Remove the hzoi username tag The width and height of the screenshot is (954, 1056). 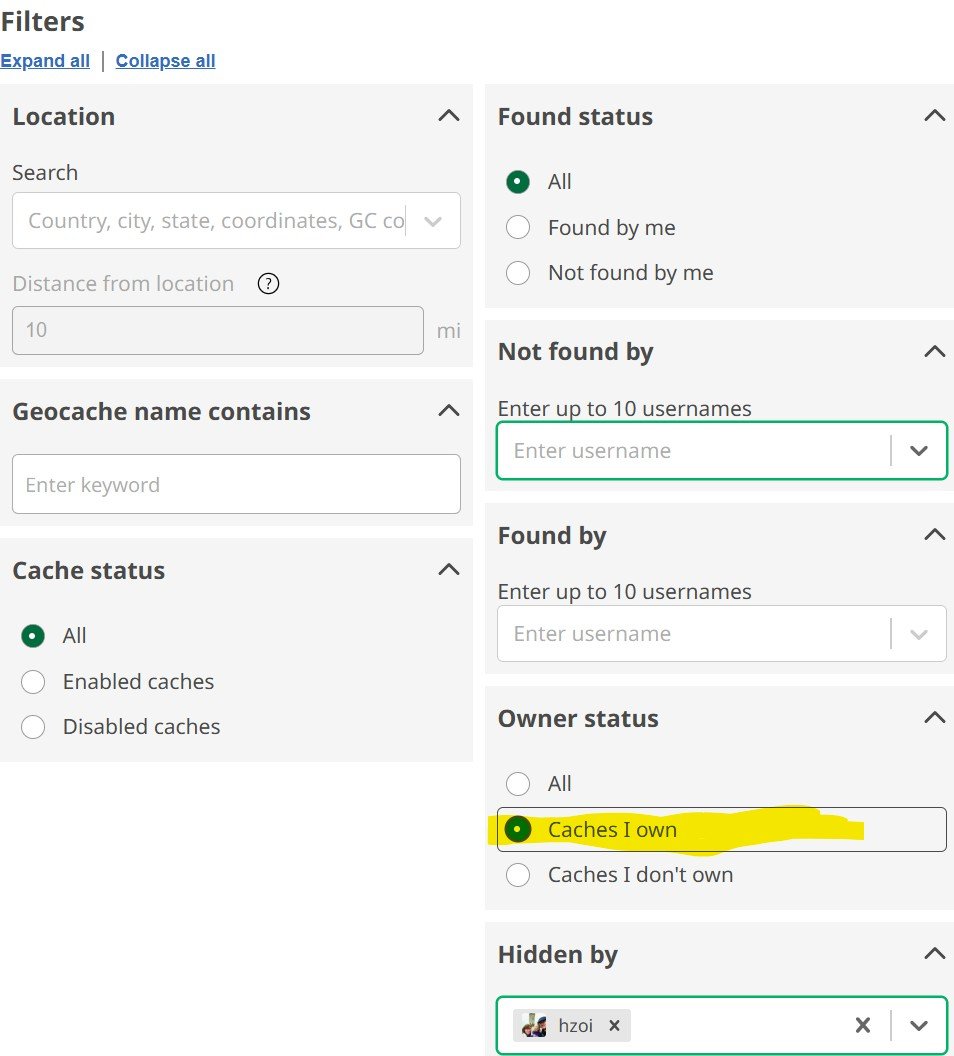pyautogui.click(x=614, y=1025)
